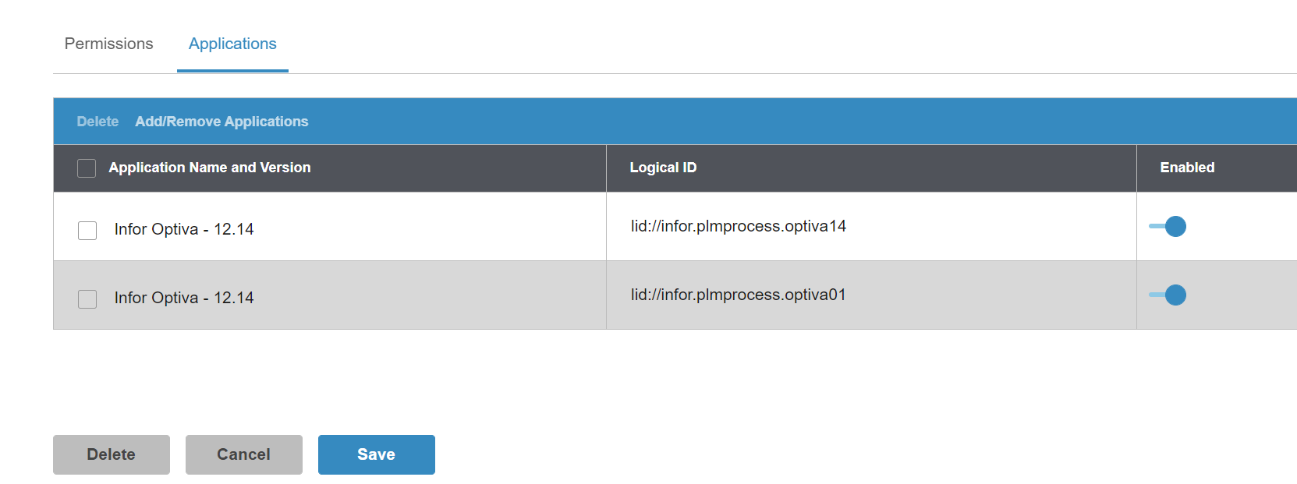Check the box for the optiva01 row
Viewport: 1297px width, 484px height.
pyautogui.click(x=88, y=298)
